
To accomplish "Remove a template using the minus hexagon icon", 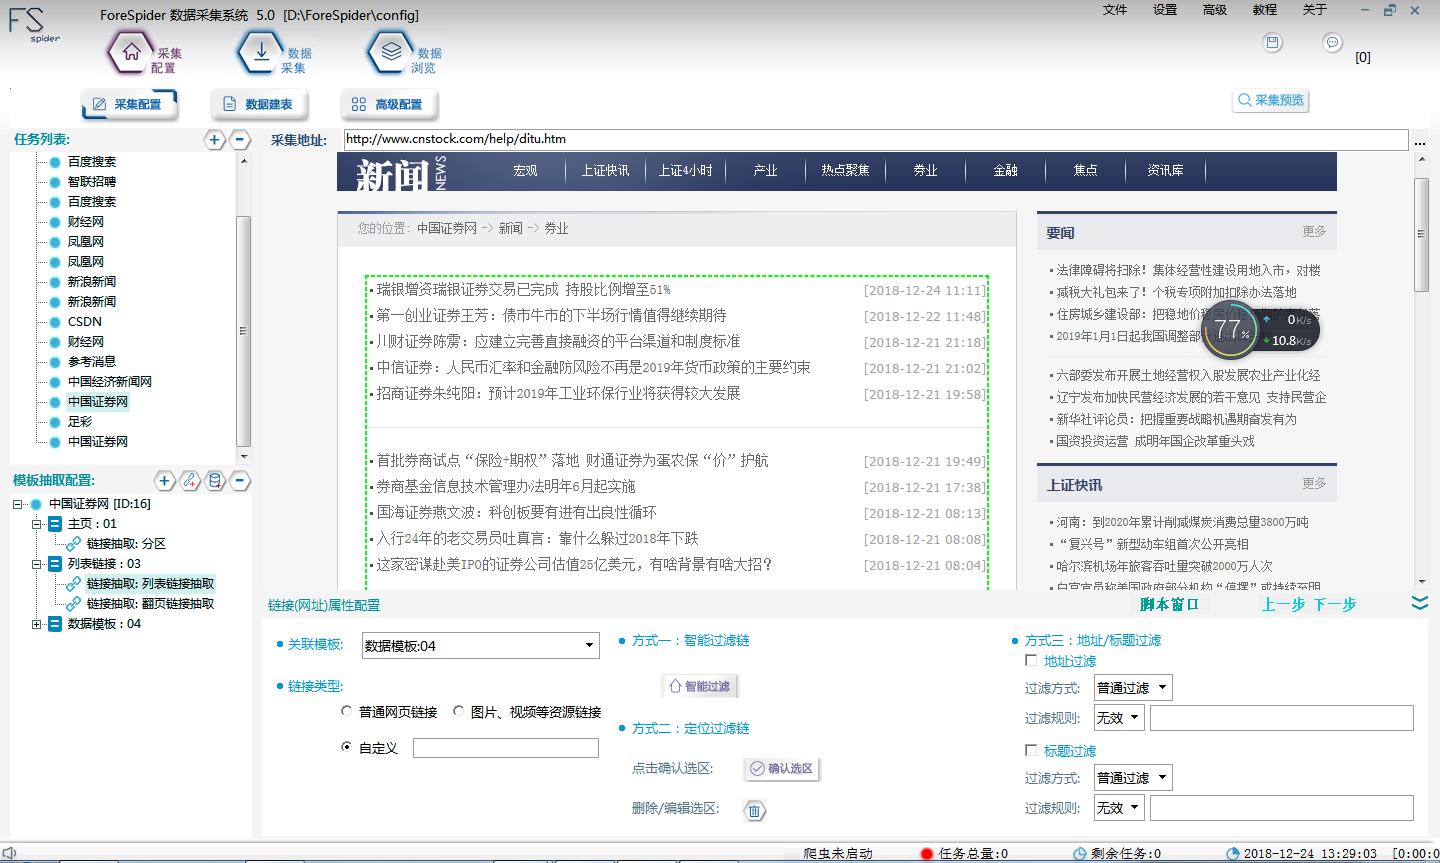I will pyautogui.click(x=240, y=481).
